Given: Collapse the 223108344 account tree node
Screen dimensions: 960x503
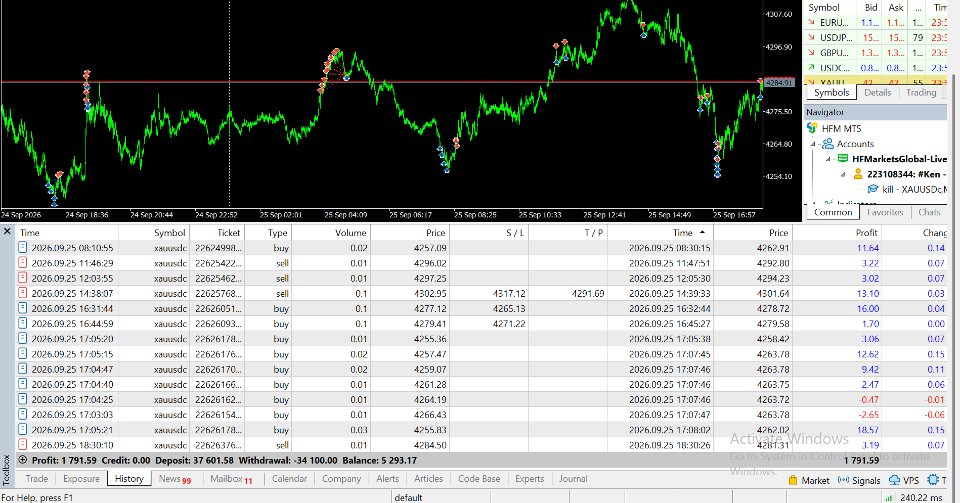Looking at the screenshot, I should point(844,174).
